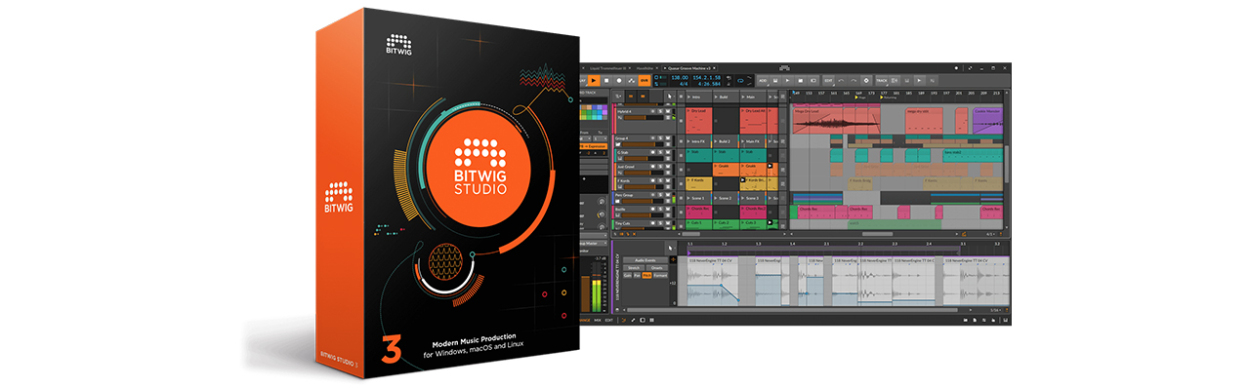Select the Pitch expression tab
Screen dimensions: 1250x388
[x=647, y=276]
